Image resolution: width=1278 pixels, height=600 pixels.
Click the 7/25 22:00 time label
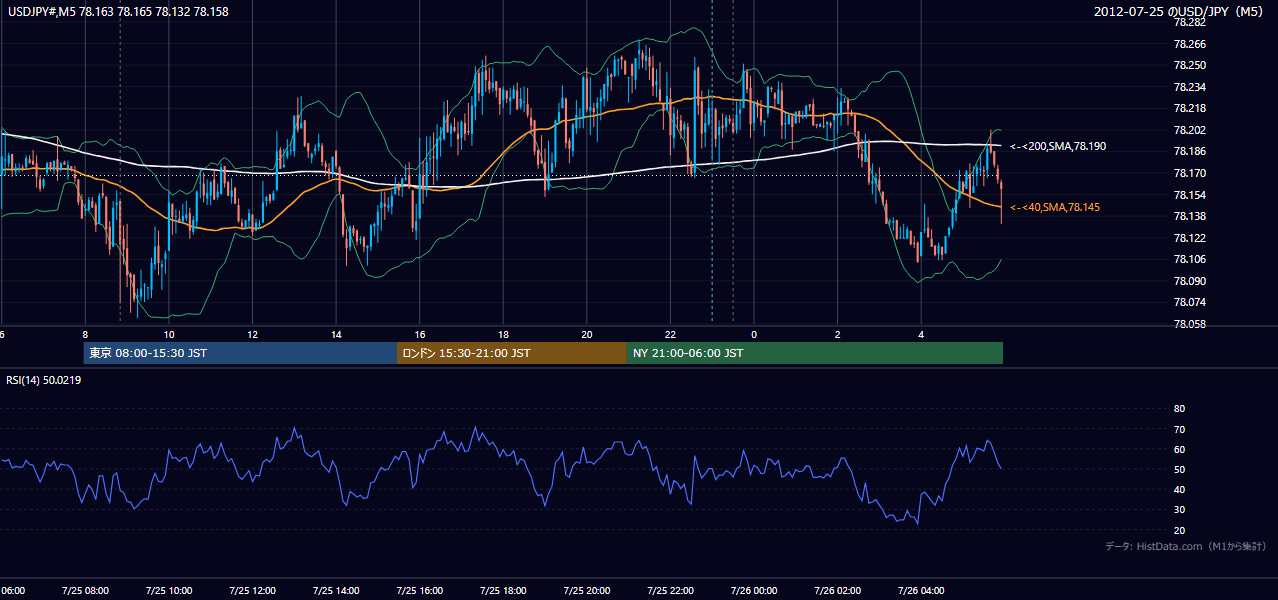pyautogui.click(x=670, y=591)
